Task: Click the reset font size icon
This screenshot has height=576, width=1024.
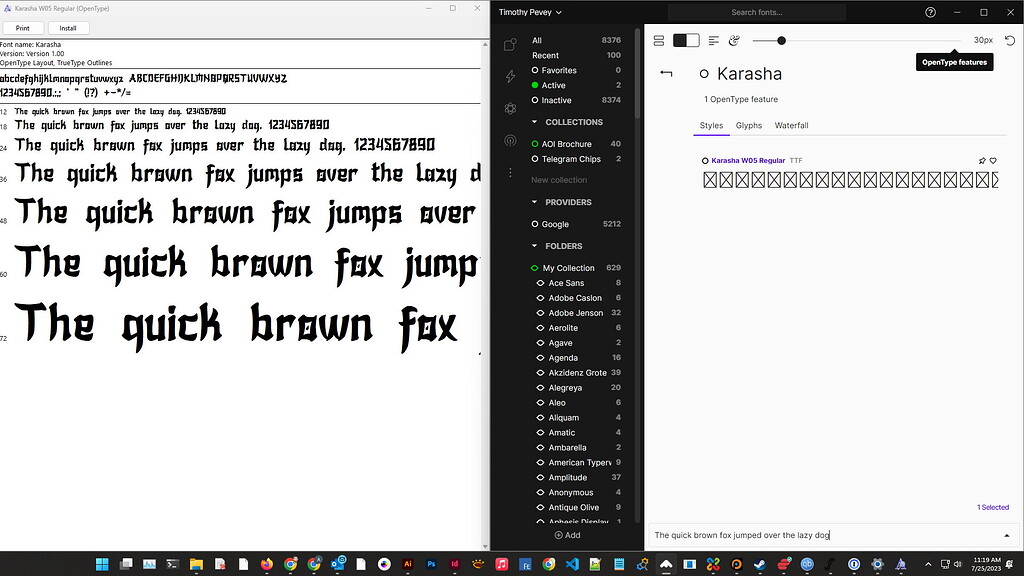Action: [x=1010, y=40]
